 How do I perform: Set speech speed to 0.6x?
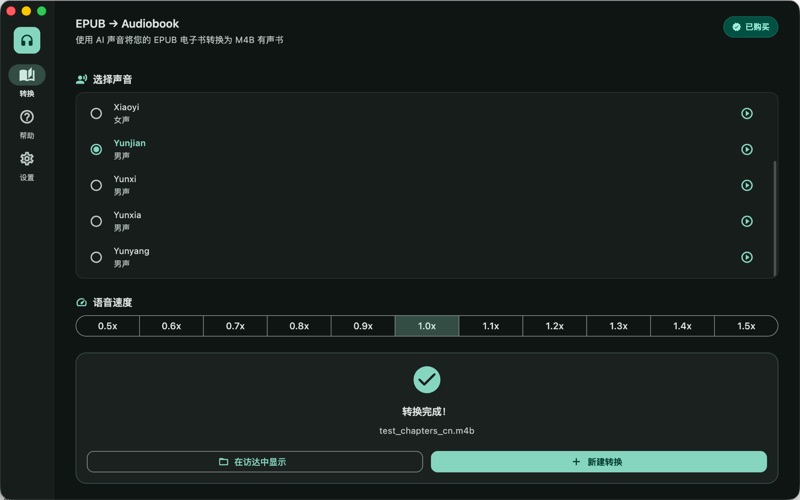[x=171, y=326]
